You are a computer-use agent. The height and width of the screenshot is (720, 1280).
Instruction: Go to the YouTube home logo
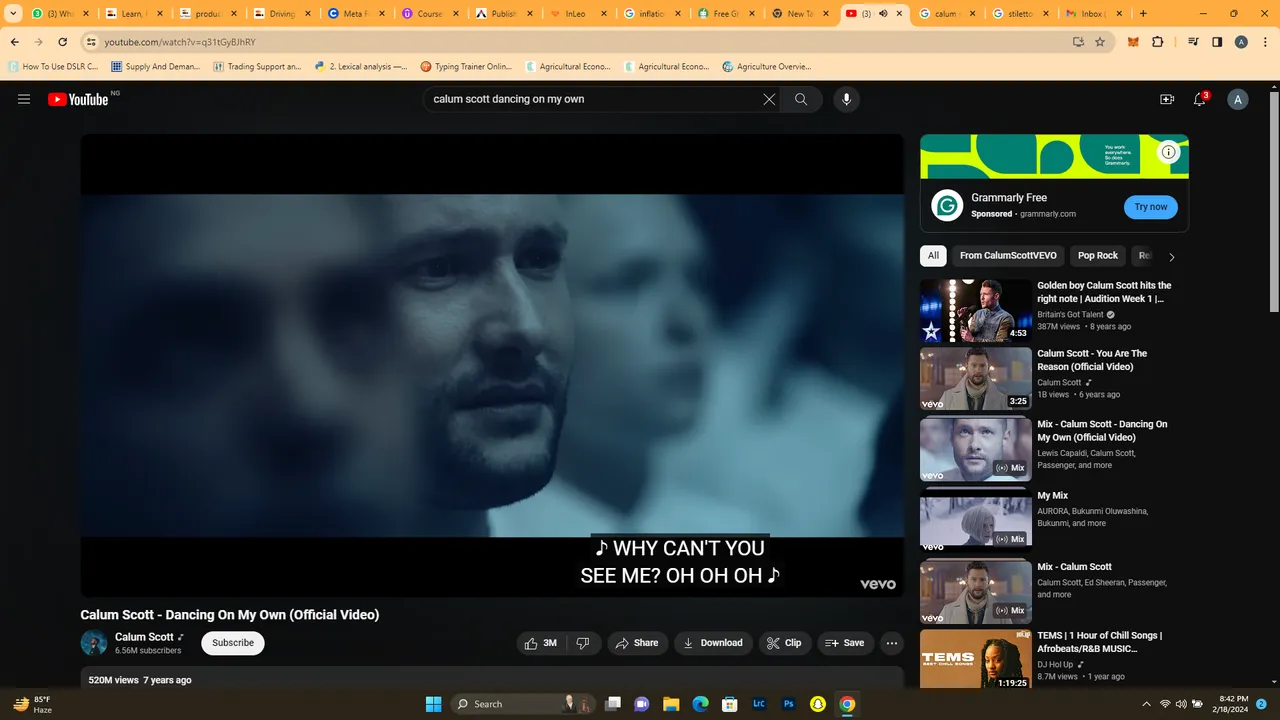tap(78, 99)
